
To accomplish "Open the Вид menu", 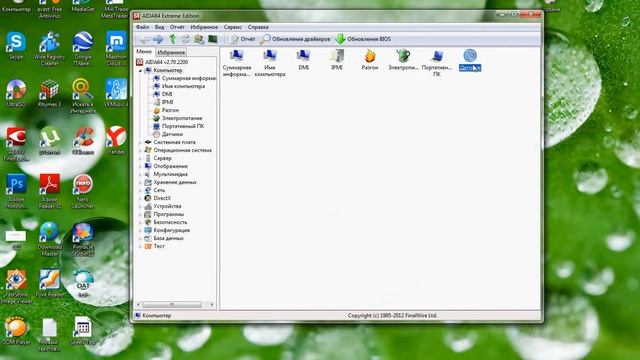I will pyautogui.click(x=159, y=27).
